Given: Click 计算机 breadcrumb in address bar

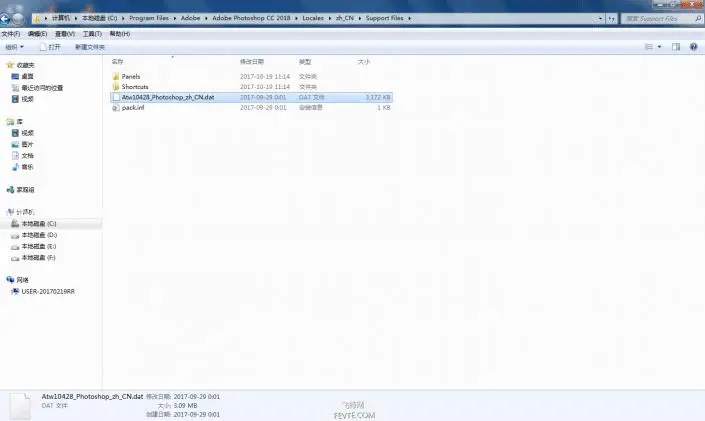Looking at the screenshot, I should click(x=61, y=18).
